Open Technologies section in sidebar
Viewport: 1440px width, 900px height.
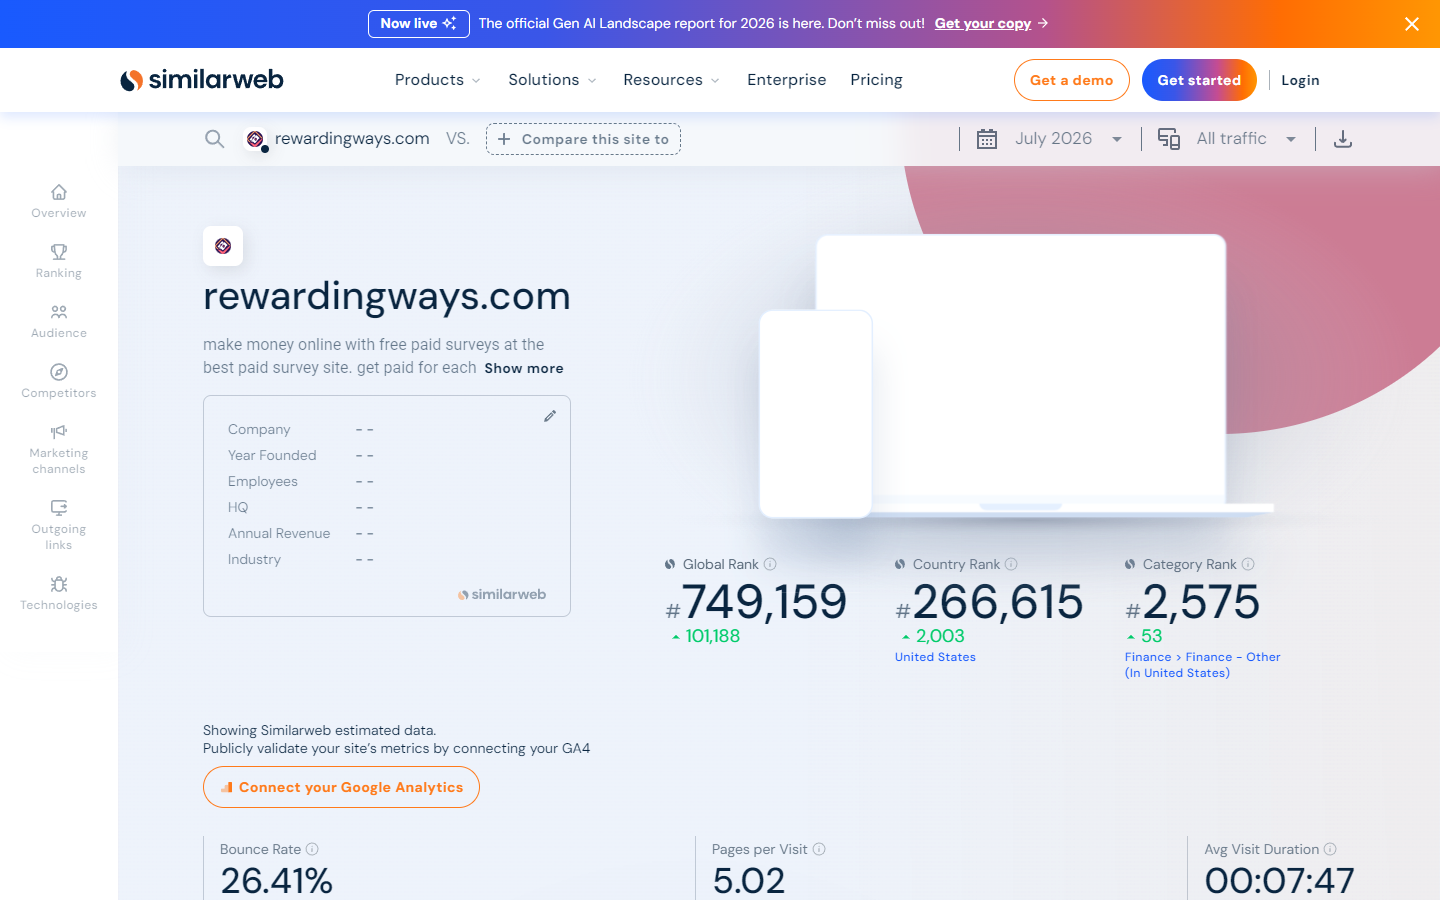point(59,592)
